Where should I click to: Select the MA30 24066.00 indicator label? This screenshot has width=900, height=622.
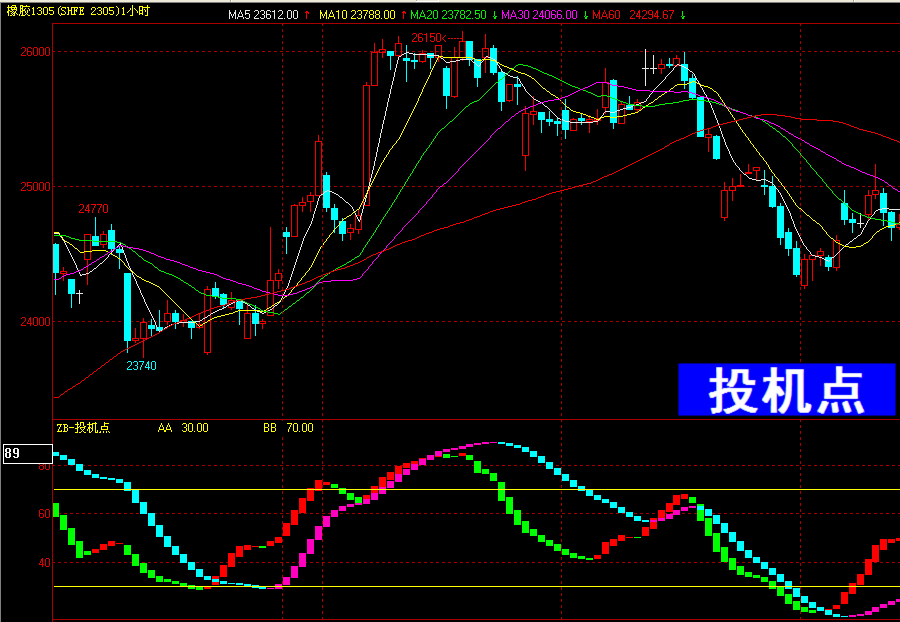click(x=539, y=15)
